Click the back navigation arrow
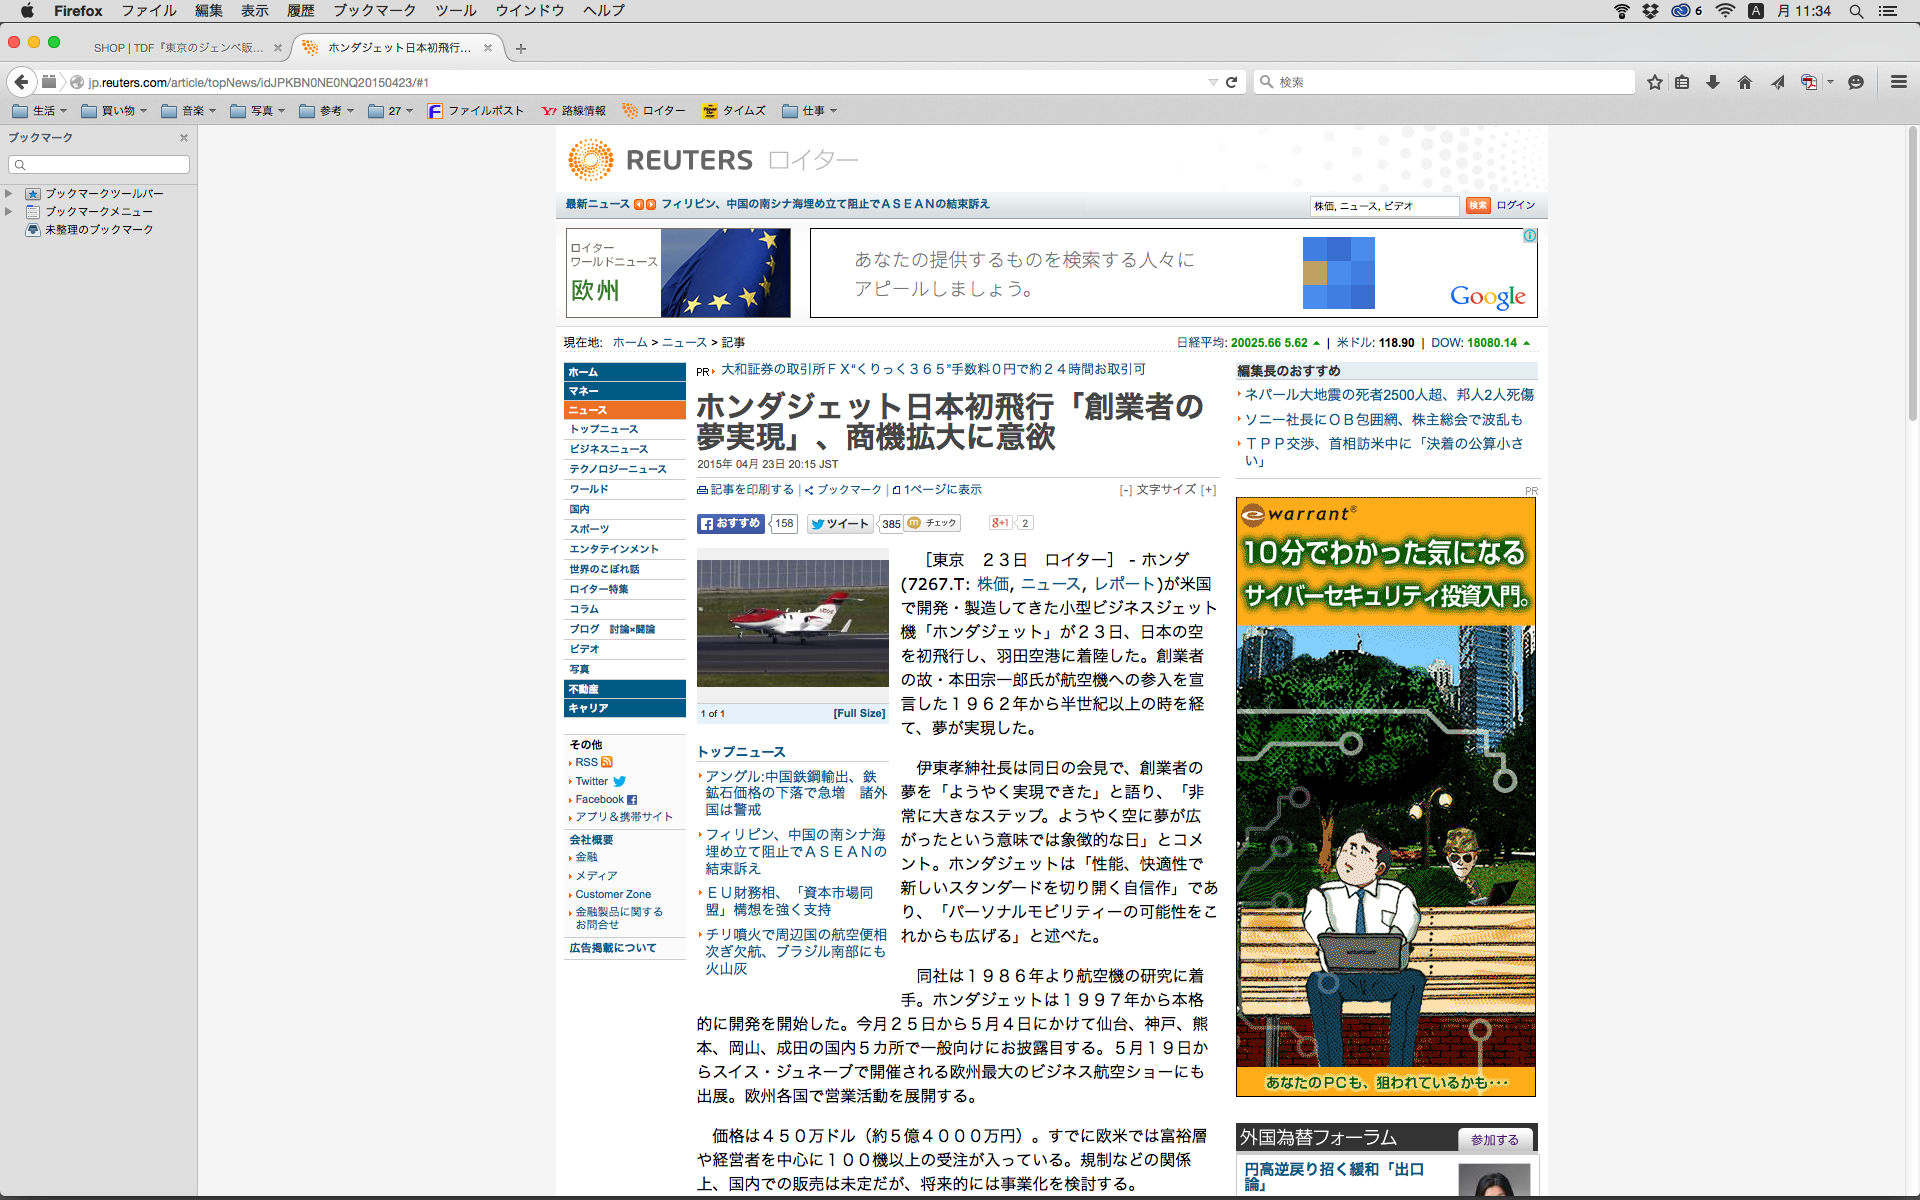Viewport: 1920px width, 1200px height. [22, 82]
